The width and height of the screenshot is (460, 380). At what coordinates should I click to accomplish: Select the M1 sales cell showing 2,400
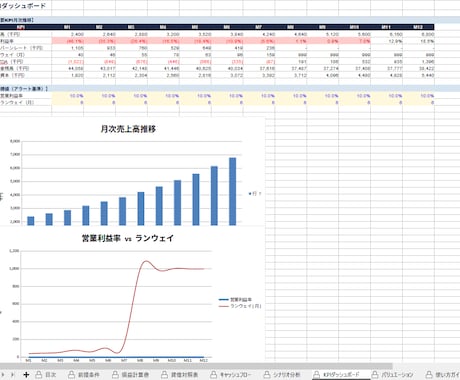tap(68, 34)
